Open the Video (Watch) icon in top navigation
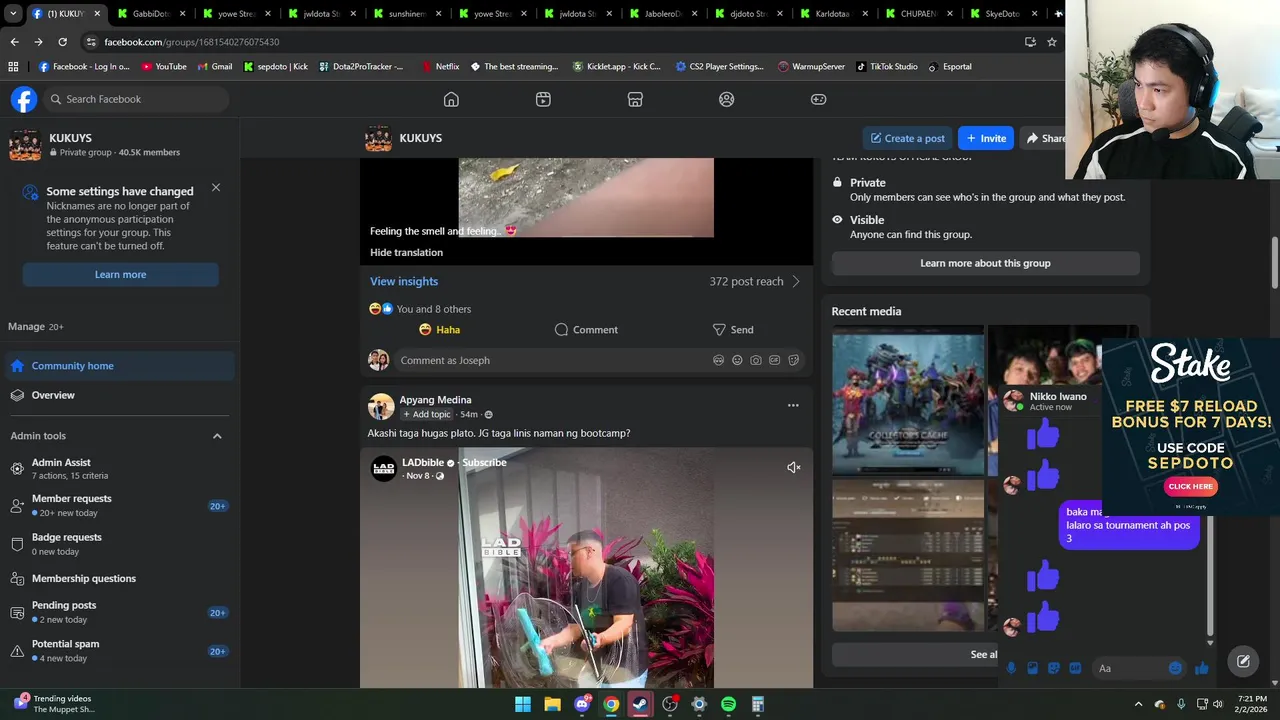This screenshot has height=720, width=1280. click(543, 99)
